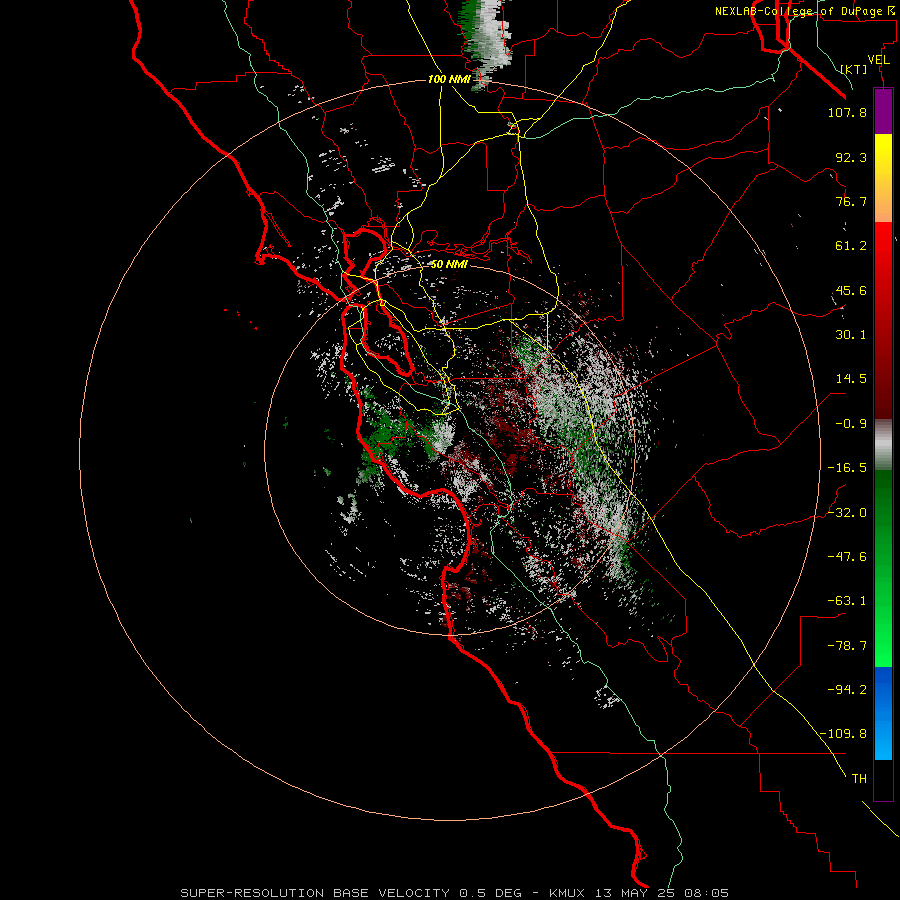
Task: Click the -32.0 velocity scale value
Action: (847, 513)
